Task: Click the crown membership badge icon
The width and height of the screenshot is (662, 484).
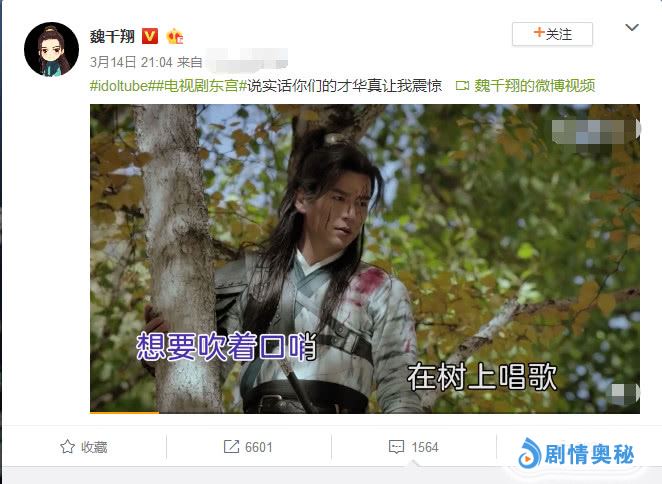Action: pos(174,36)
